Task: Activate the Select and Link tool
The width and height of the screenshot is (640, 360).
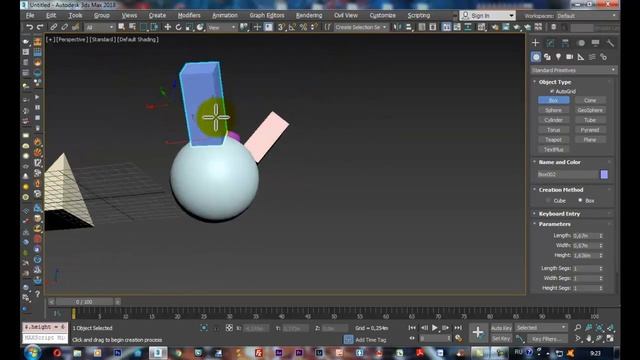Action: coord(53,27)
